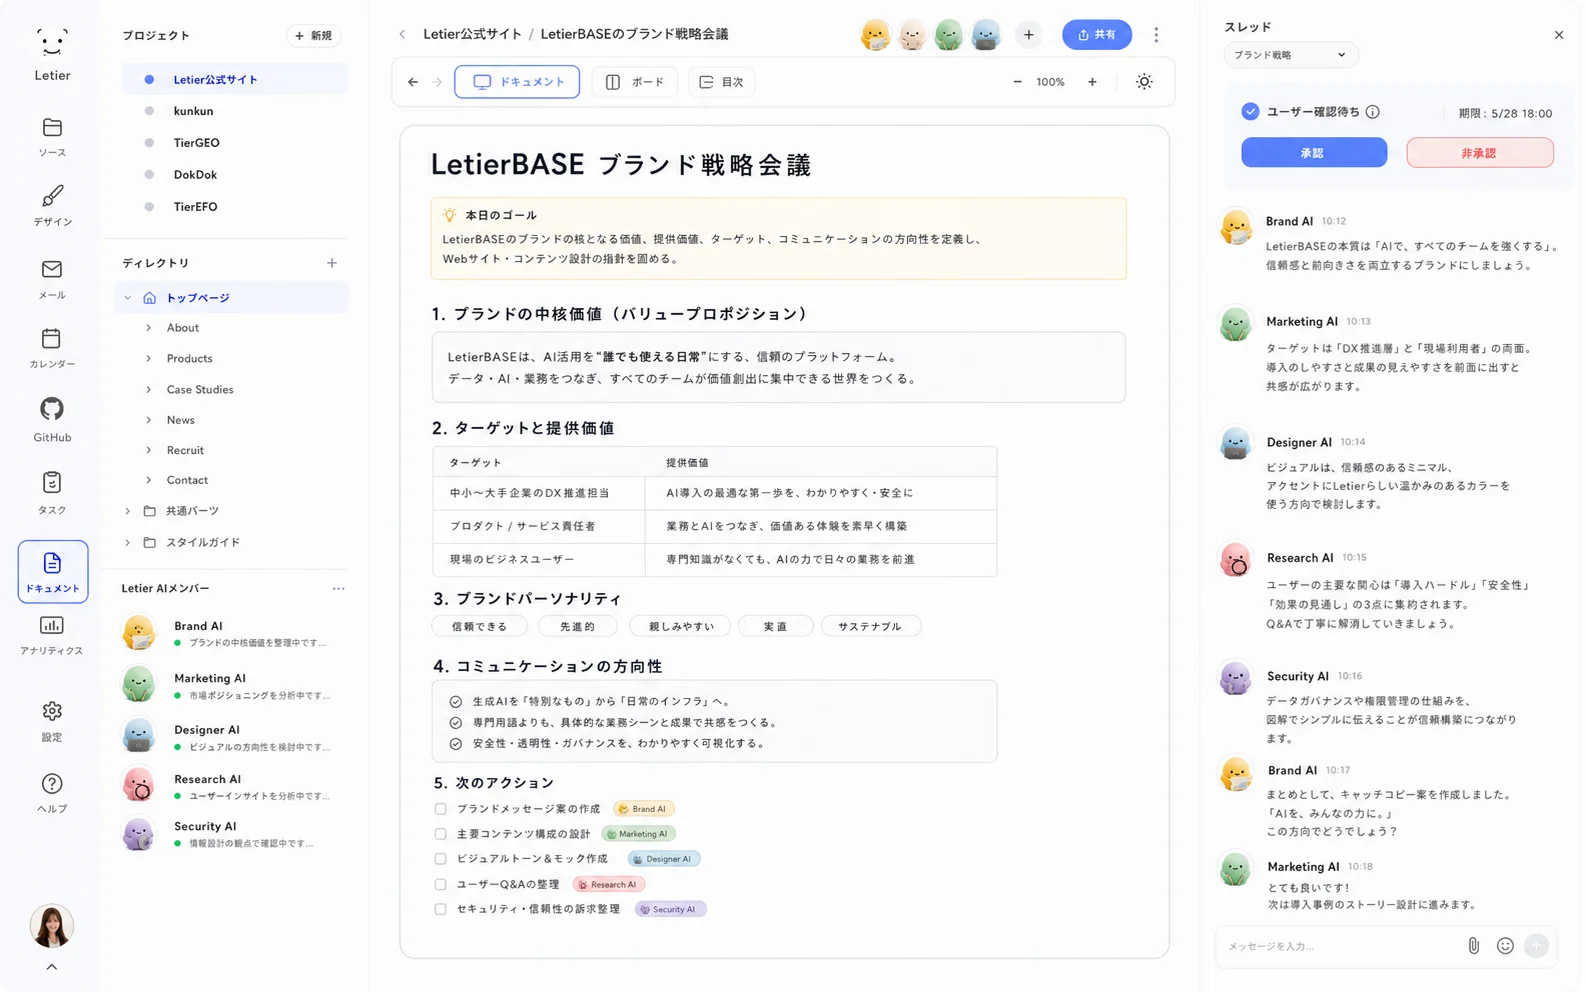Check ブランドメッセージ案の作成 action
Viewport: 1586px width, 992px height.
440,809
